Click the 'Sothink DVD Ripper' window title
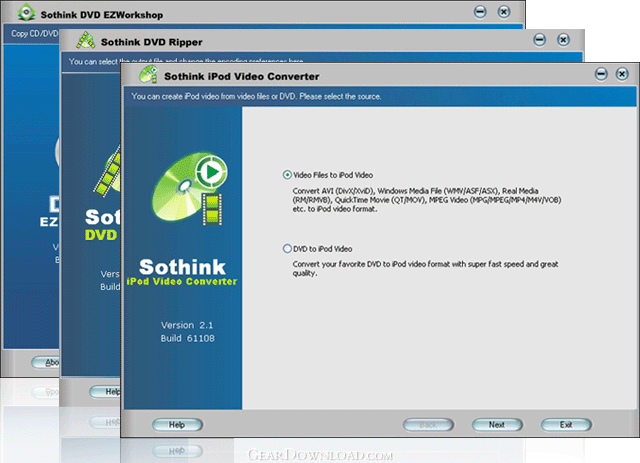640x463 pixels. tap(151, 42)
